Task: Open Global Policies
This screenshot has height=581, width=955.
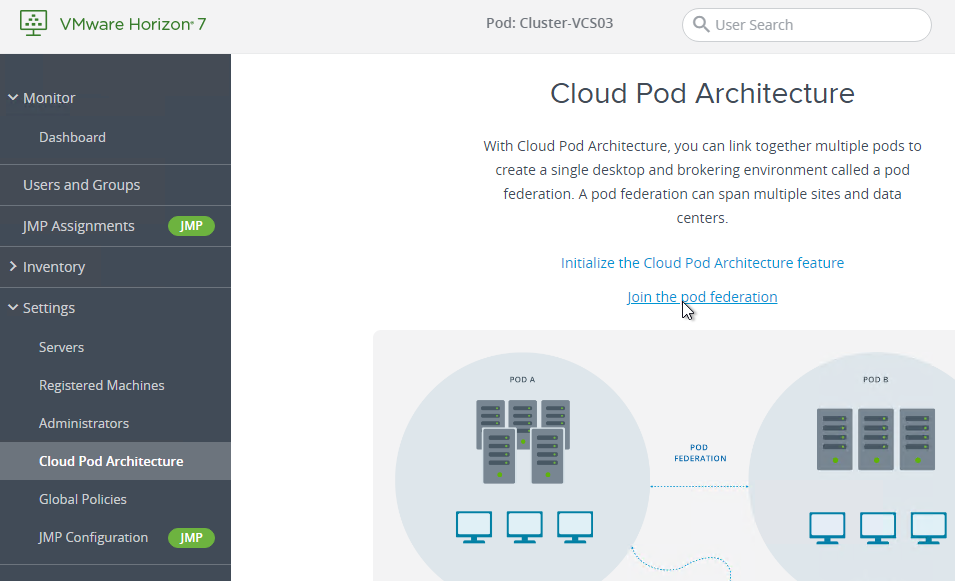Action: pos(83,499)
